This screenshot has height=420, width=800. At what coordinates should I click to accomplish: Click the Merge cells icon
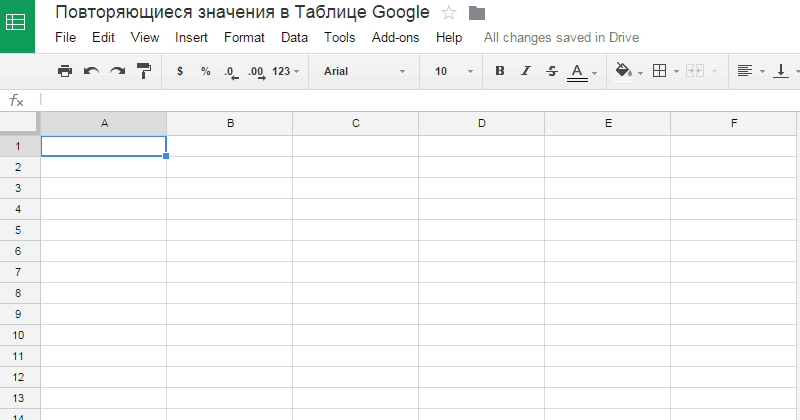695,71
